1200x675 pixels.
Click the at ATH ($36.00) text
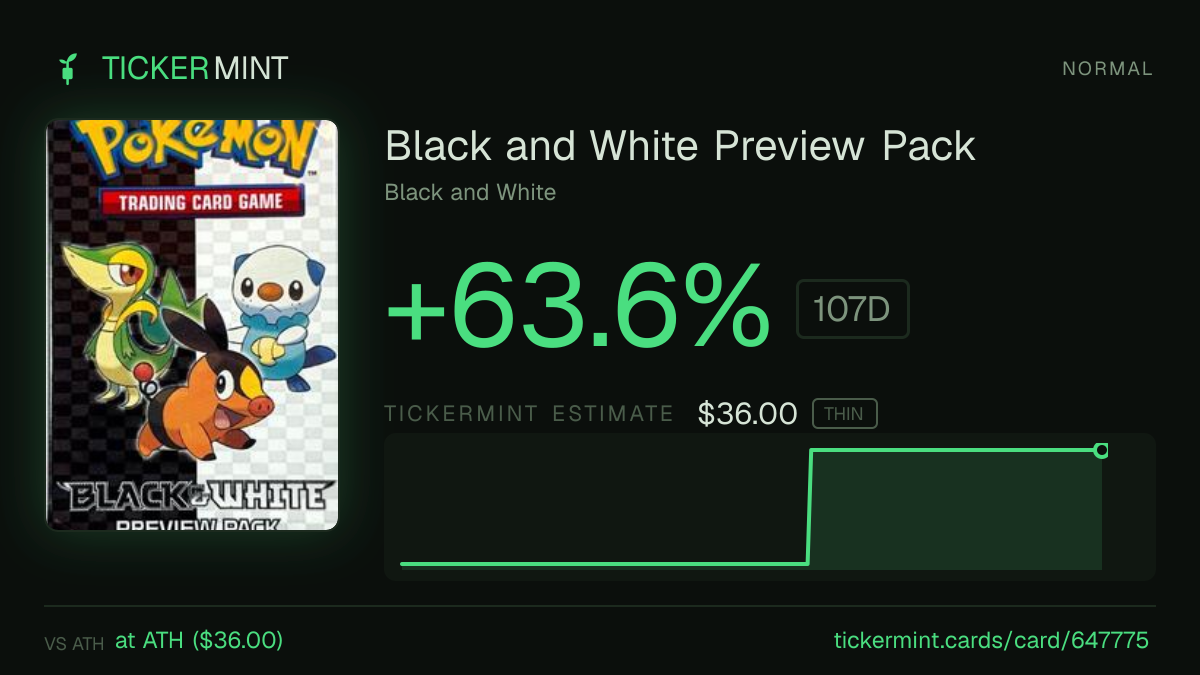[x=199, y=640]
